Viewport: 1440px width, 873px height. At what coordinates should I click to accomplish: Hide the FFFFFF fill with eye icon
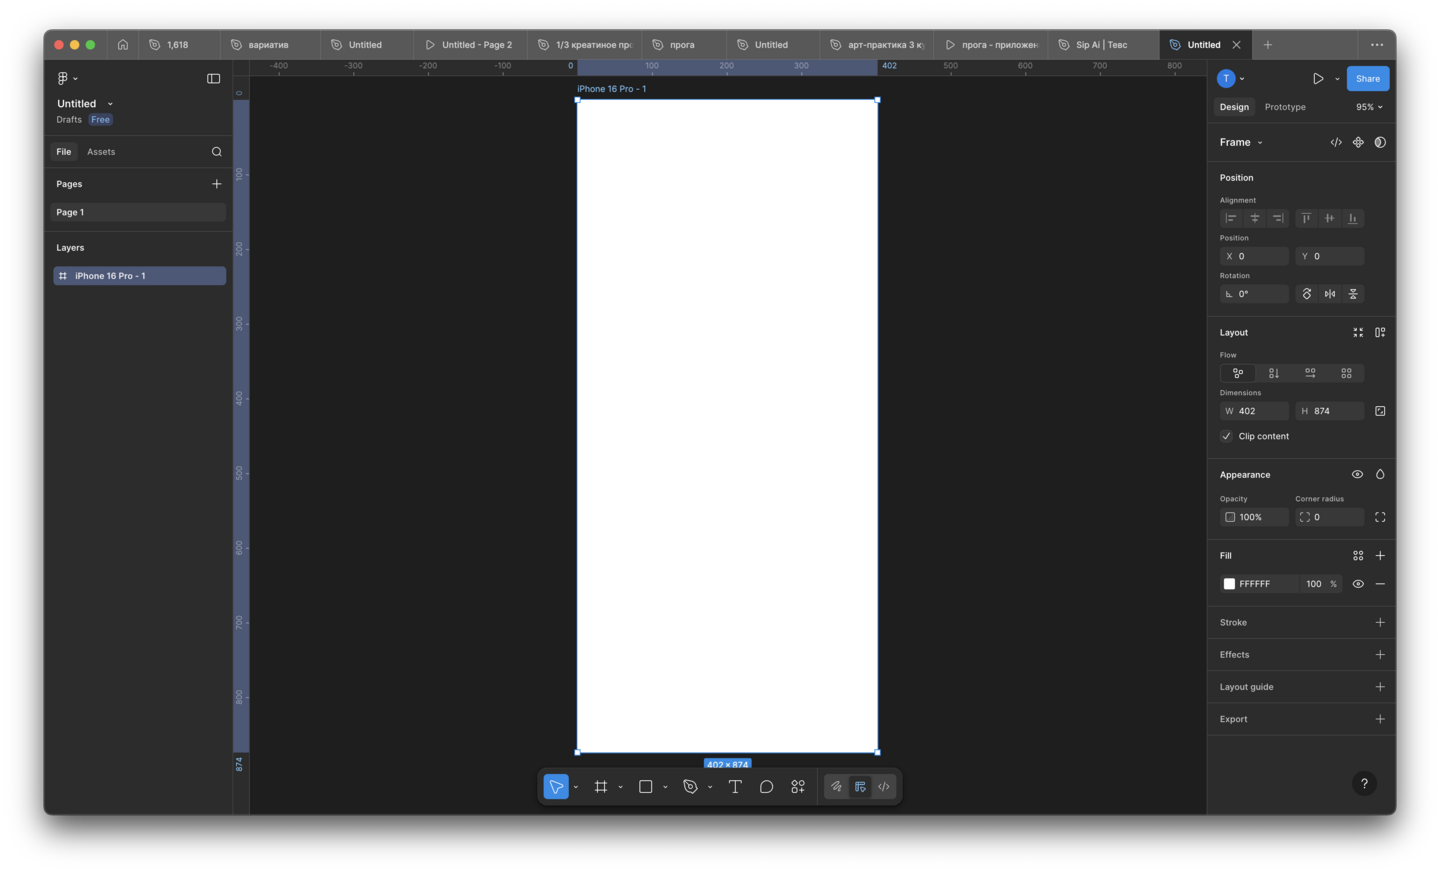tap(1358, 584)
